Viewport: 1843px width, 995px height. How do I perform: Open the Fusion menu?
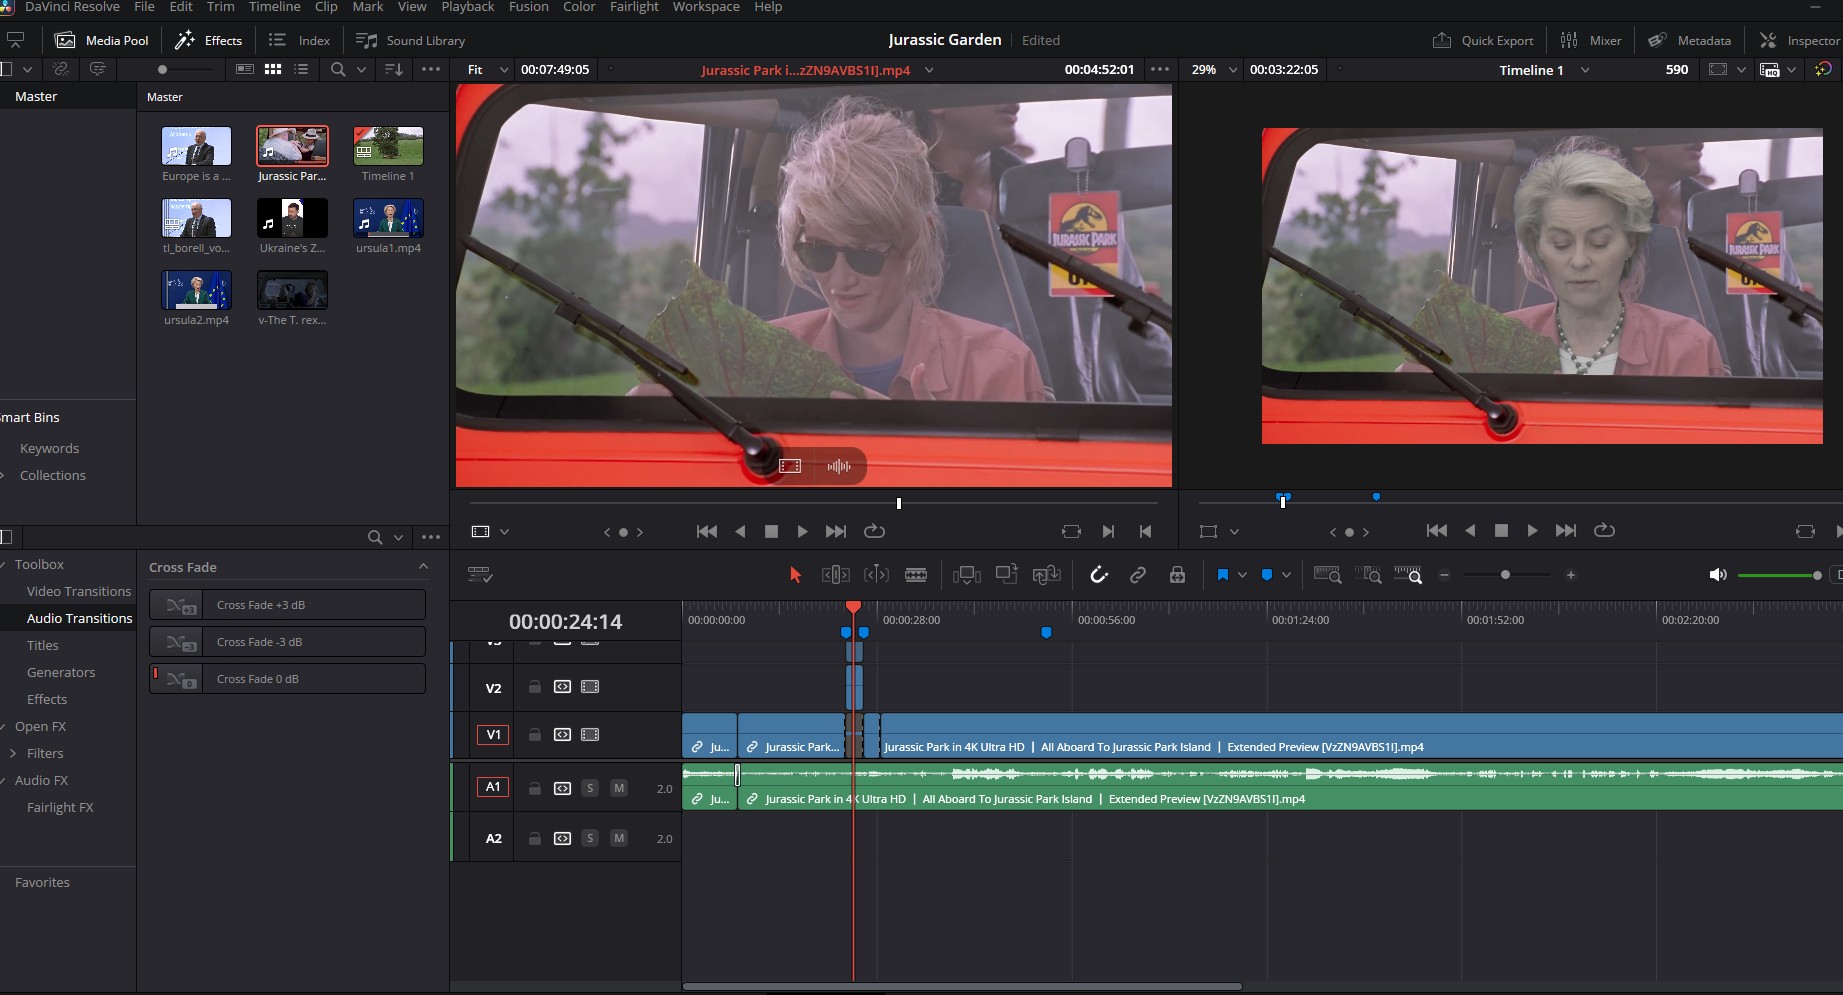[x=529, y=7]
